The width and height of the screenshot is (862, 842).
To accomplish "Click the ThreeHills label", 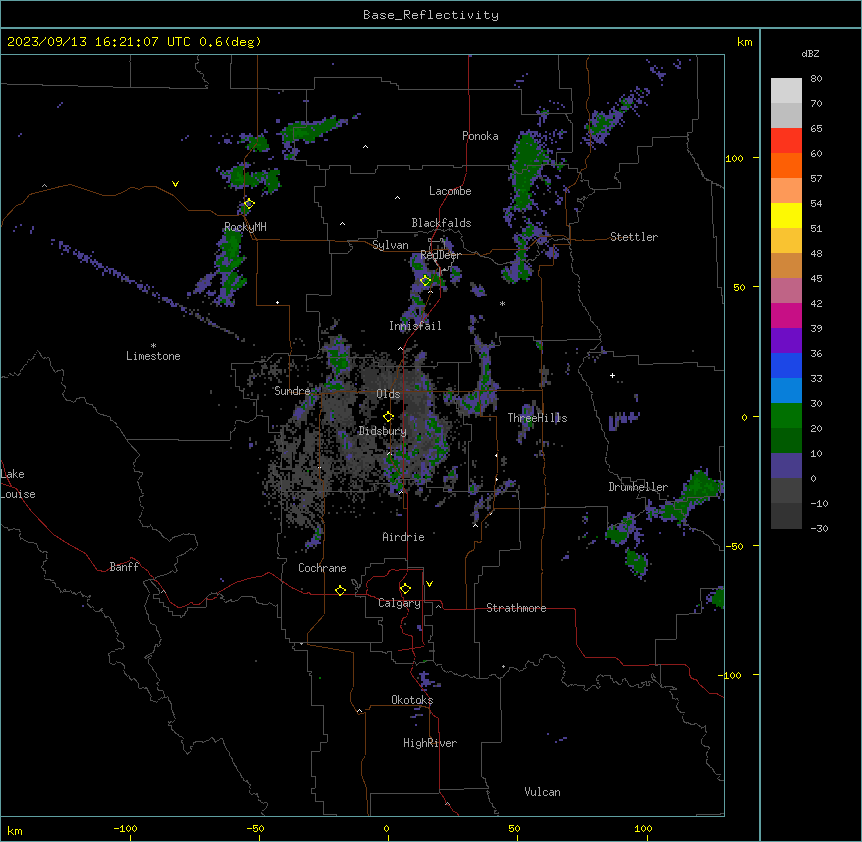I will click(537, 418).
